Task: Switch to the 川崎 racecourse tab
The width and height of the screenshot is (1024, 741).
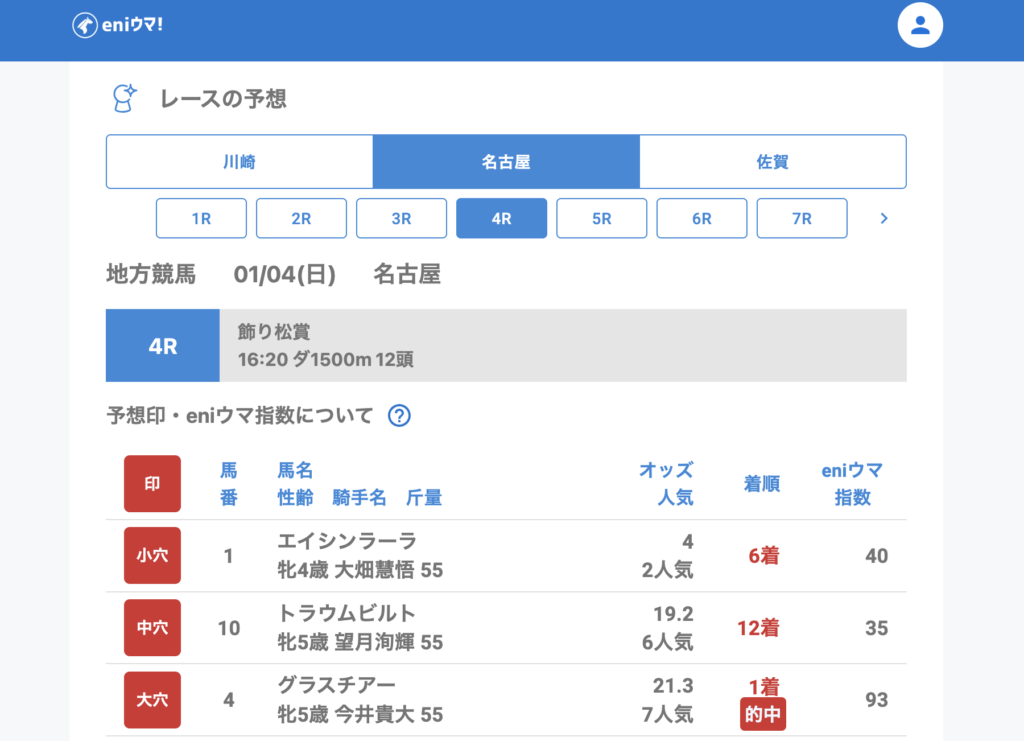Action: pos(239,162)
